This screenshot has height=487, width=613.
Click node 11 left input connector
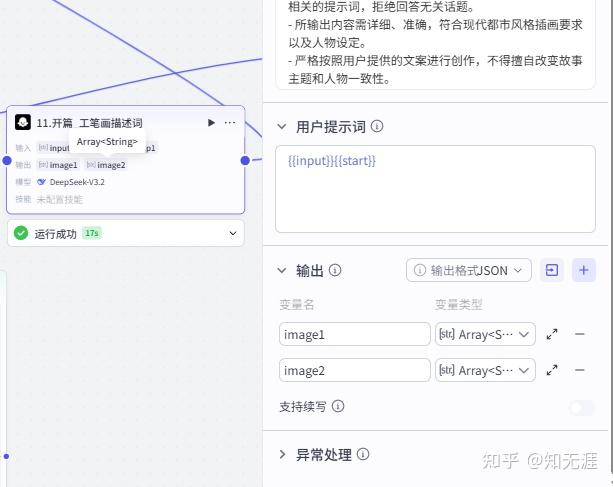click(7, 160)
